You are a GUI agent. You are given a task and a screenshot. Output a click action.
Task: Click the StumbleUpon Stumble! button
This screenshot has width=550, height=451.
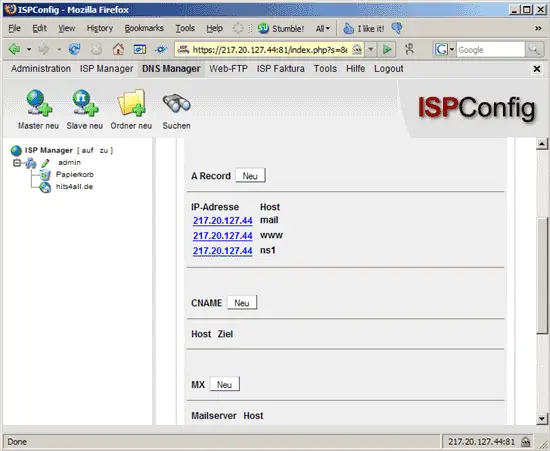pos(281,28)
